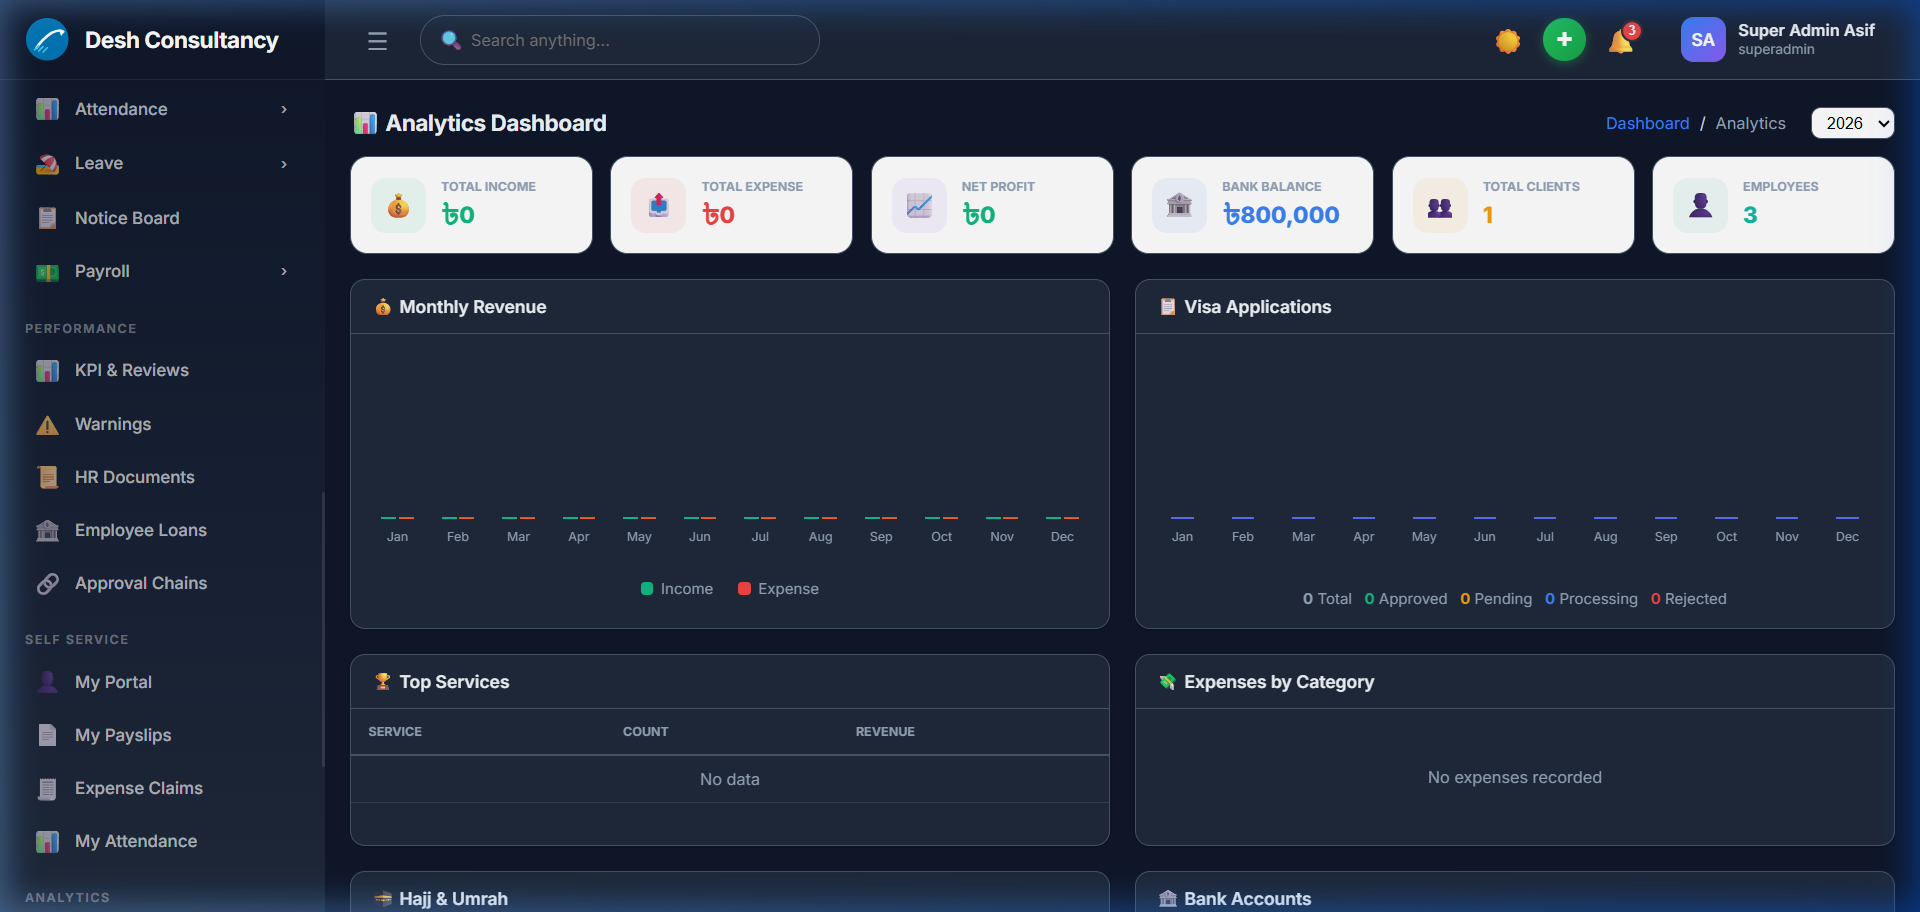This screenshot has height=912, width=1920.
Task: Focus the Search anything input field
Action: click(x=620, y=40)
